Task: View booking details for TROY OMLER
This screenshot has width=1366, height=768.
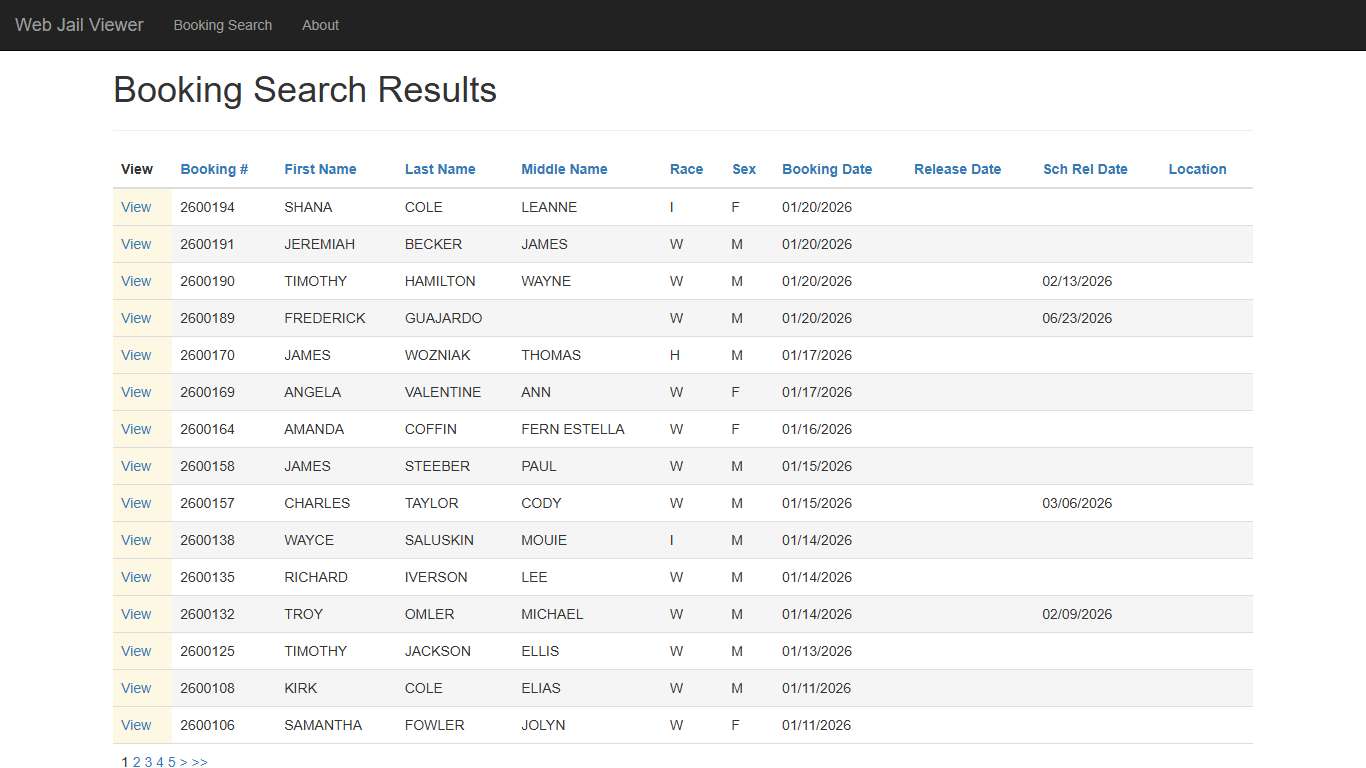Action: [136, 614]
